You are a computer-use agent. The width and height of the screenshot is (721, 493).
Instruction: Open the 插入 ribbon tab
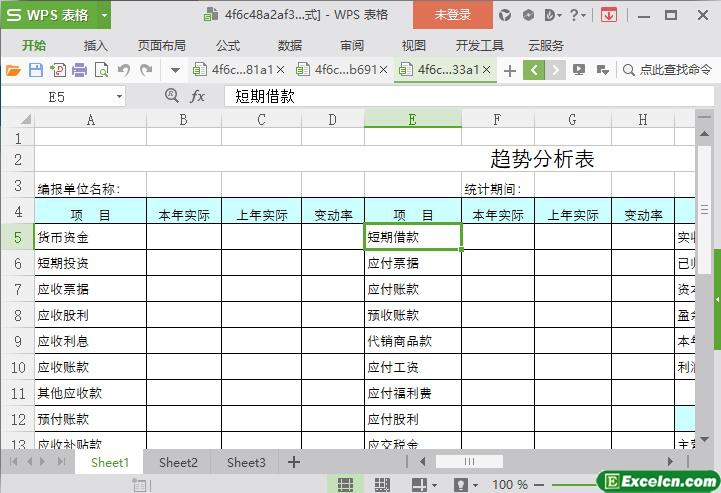pos(96,46)
